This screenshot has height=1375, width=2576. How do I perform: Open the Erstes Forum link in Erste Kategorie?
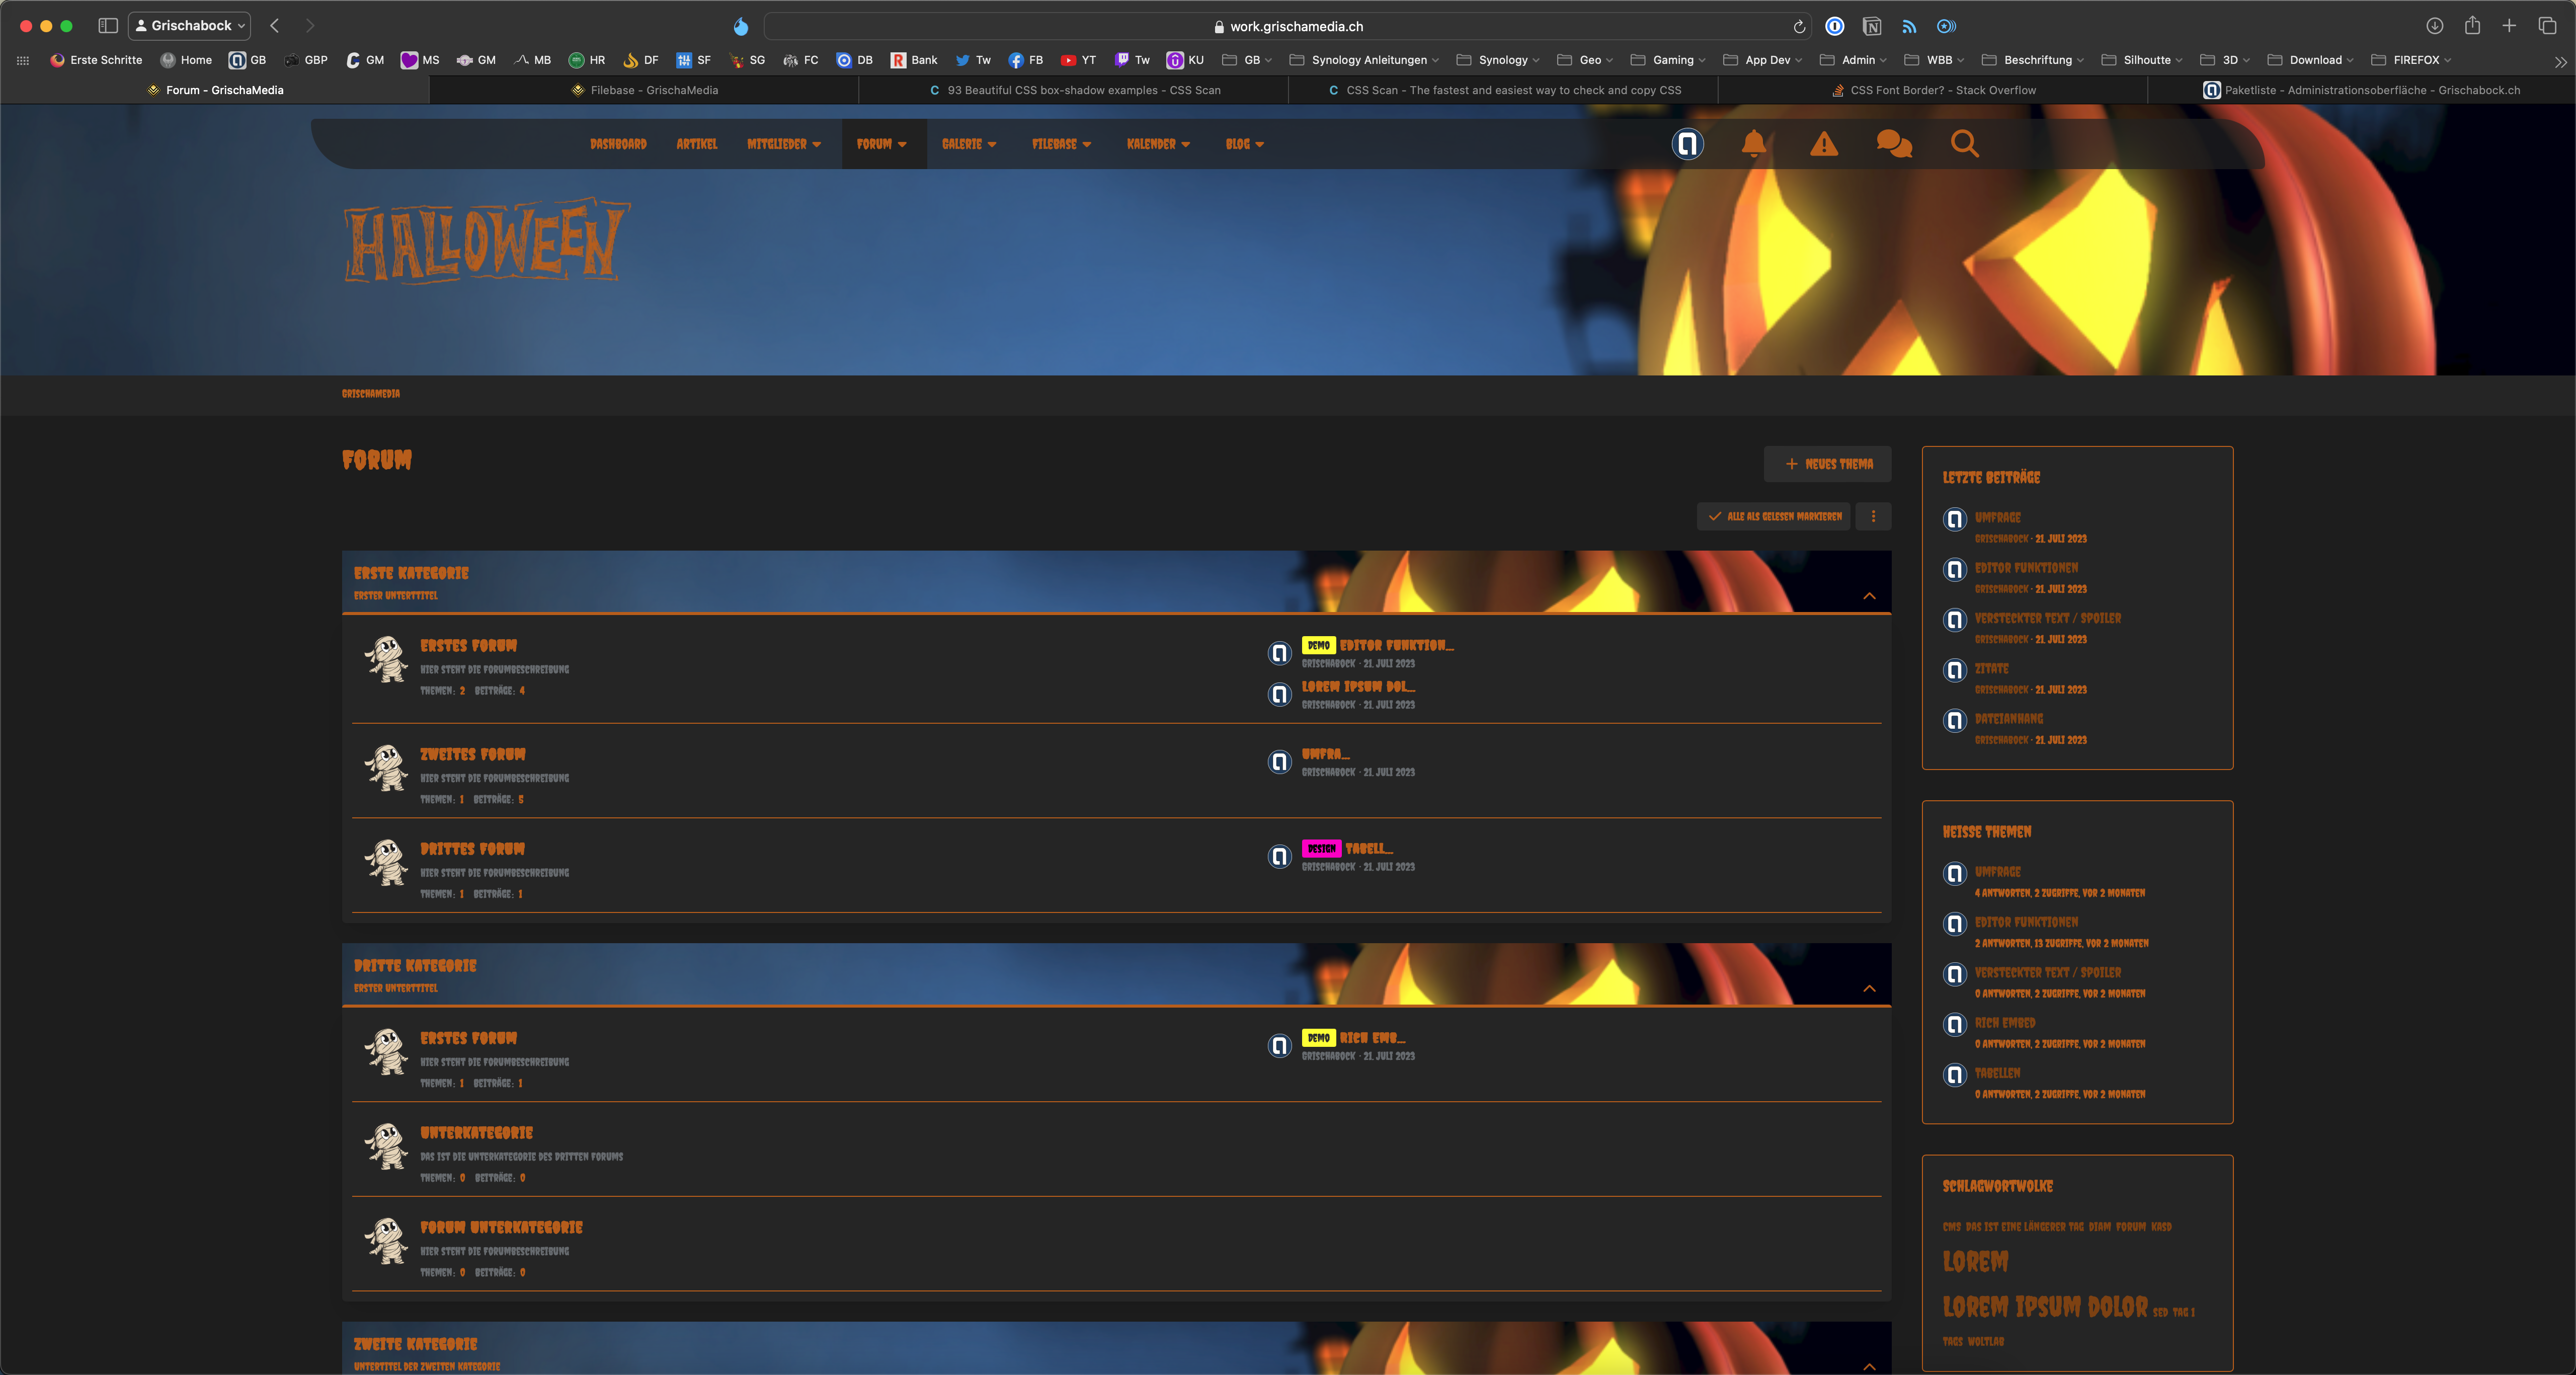click(x=468, y=646)
